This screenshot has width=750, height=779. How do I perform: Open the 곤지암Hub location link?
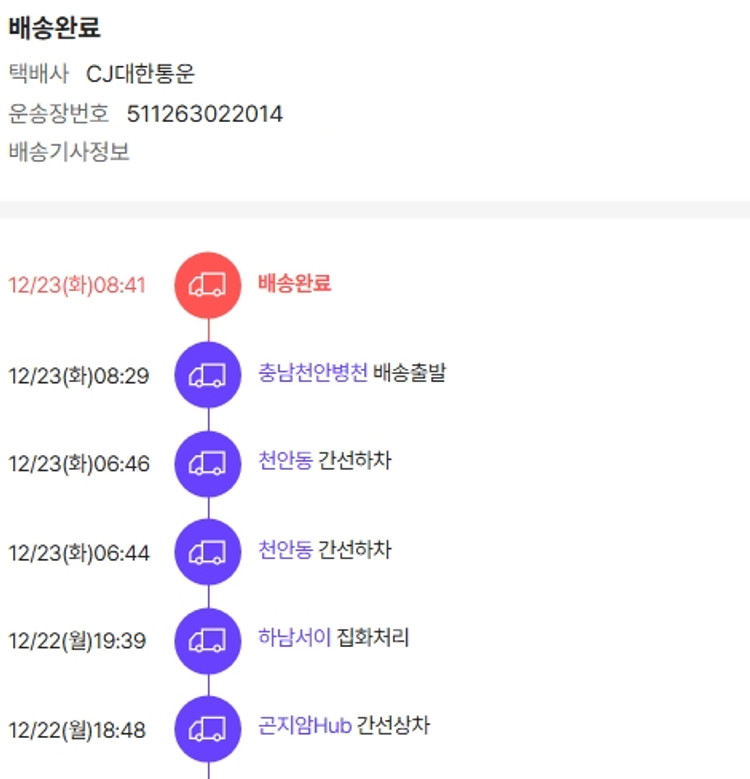(x=305, y=726)
